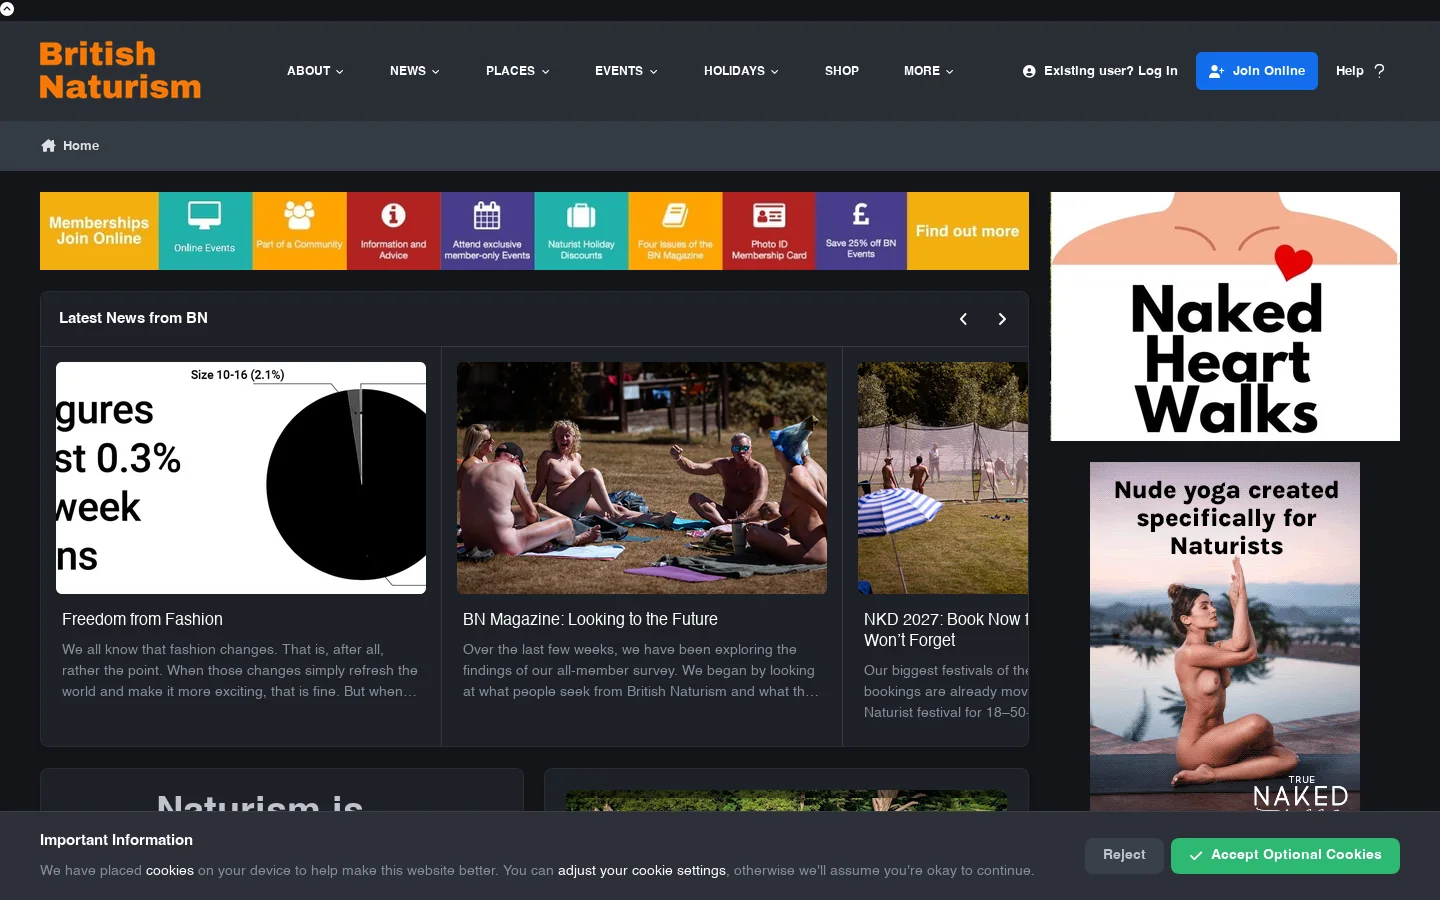Click the British Naturism logo
The image size is (1440, 900).
tap(120, 70)
